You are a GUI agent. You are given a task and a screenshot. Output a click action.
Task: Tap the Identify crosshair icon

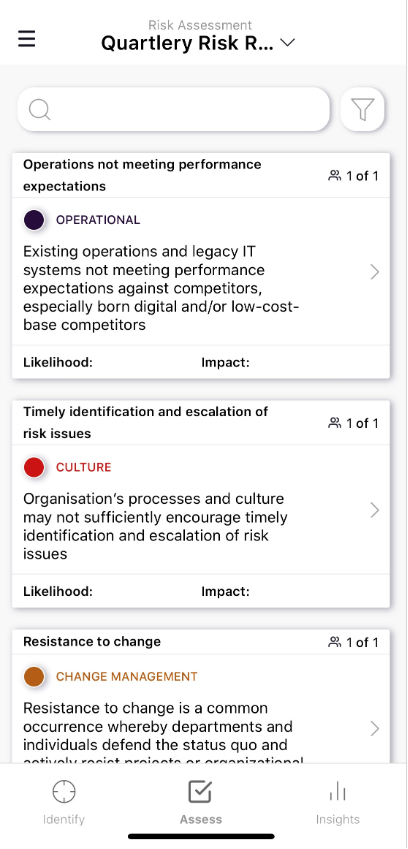(64, 792)
